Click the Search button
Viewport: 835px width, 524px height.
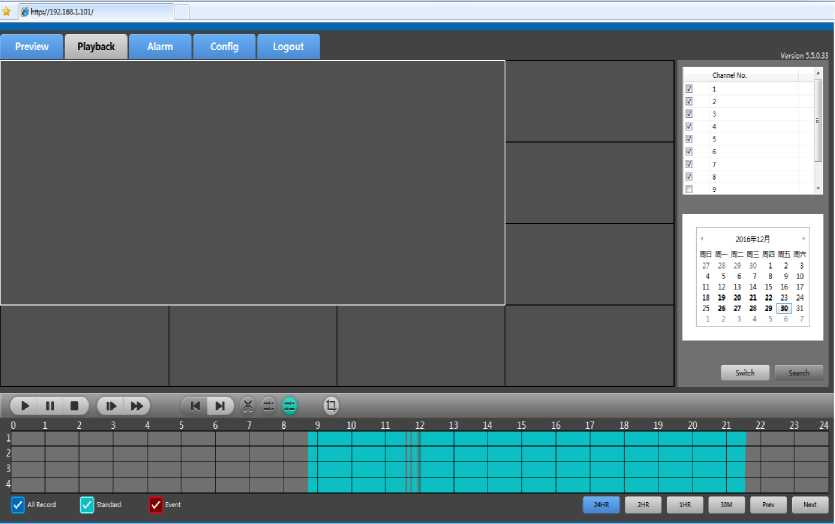(798, 373)
